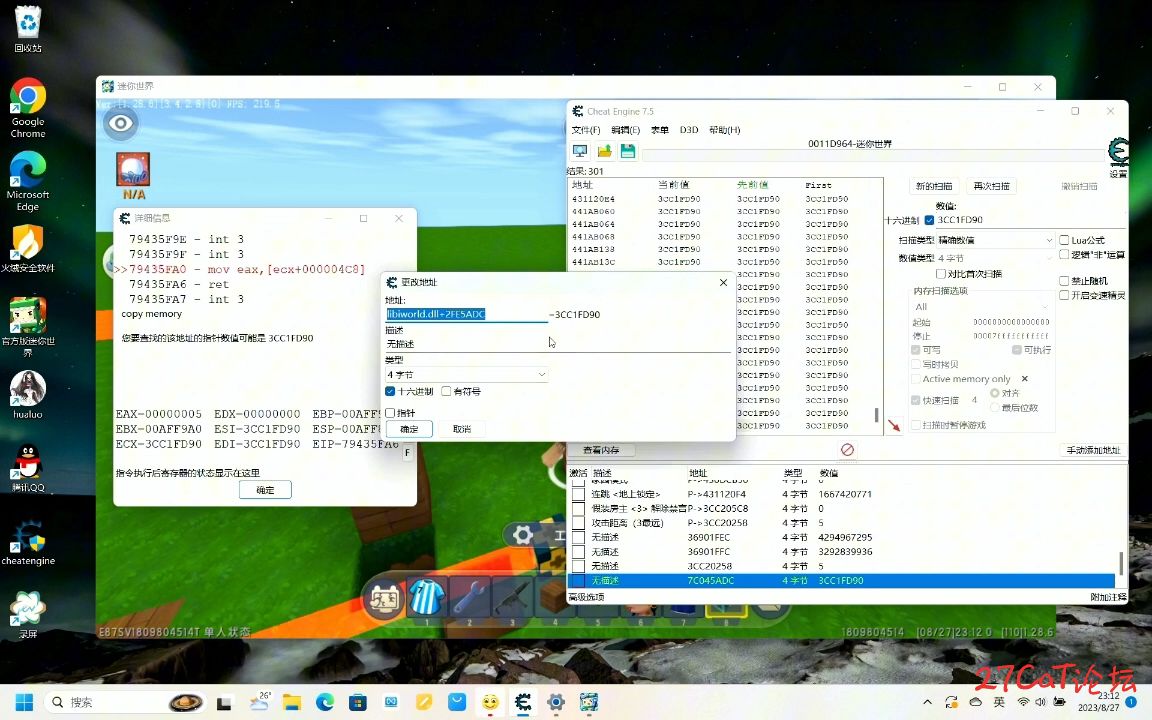Open the 录屏 desktop shortcut
Image resolution: width=1152 pixels, height=720 pixels.
pos(28,615)
